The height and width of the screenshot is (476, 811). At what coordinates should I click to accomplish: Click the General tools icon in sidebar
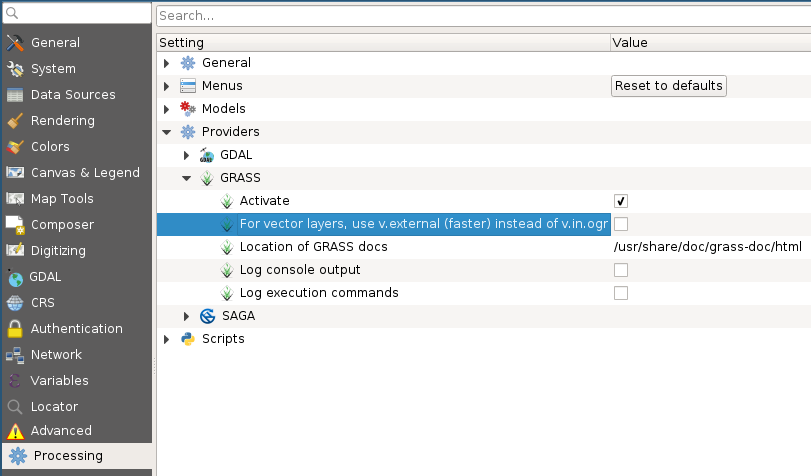(15, 43)
